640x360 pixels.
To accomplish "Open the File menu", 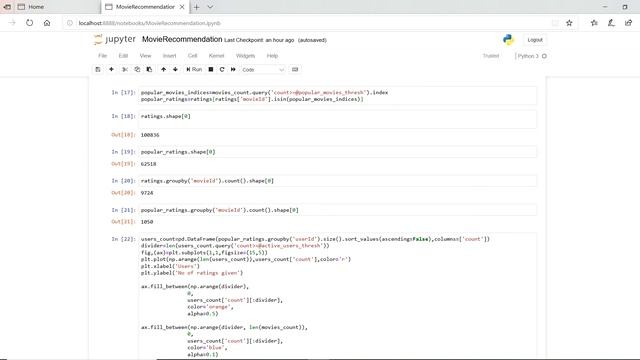I will coord(102,56).
